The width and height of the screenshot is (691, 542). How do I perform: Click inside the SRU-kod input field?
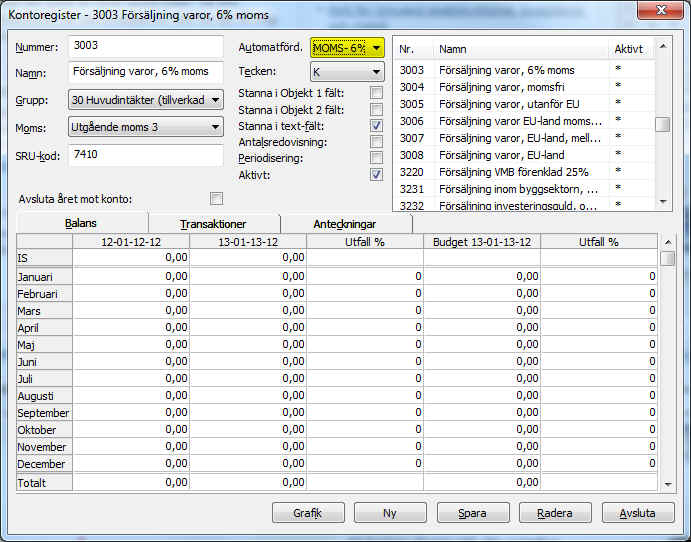pyautogui.click(x=145, y=155)
